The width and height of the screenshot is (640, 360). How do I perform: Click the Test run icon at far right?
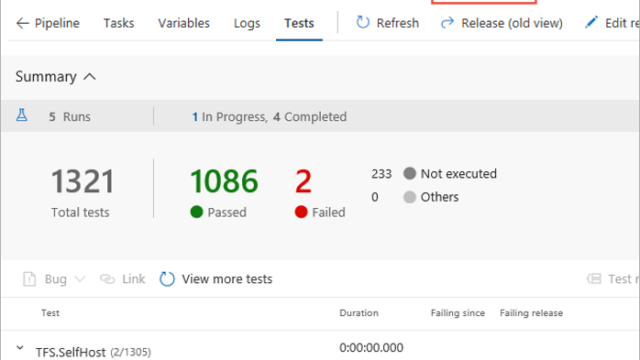pyautogui.click(x=594, y=279)
